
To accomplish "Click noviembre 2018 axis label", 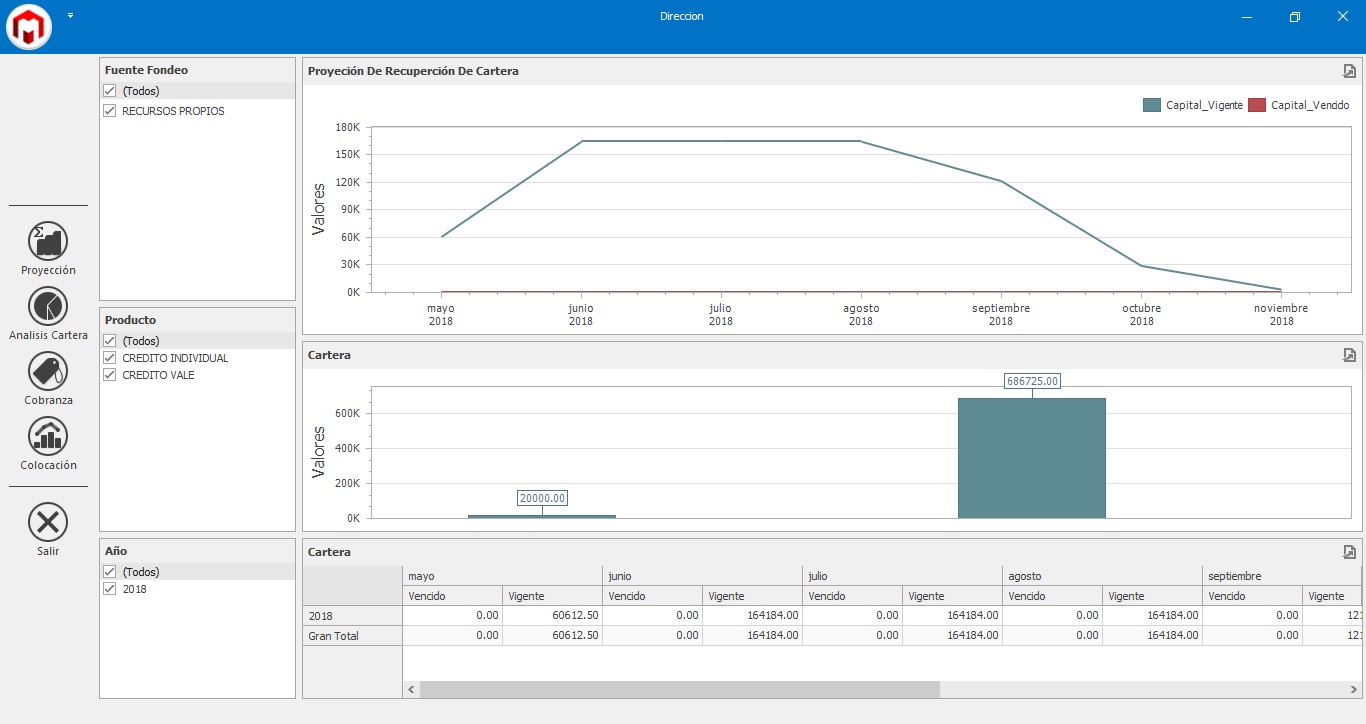I will click(1281, 315).
